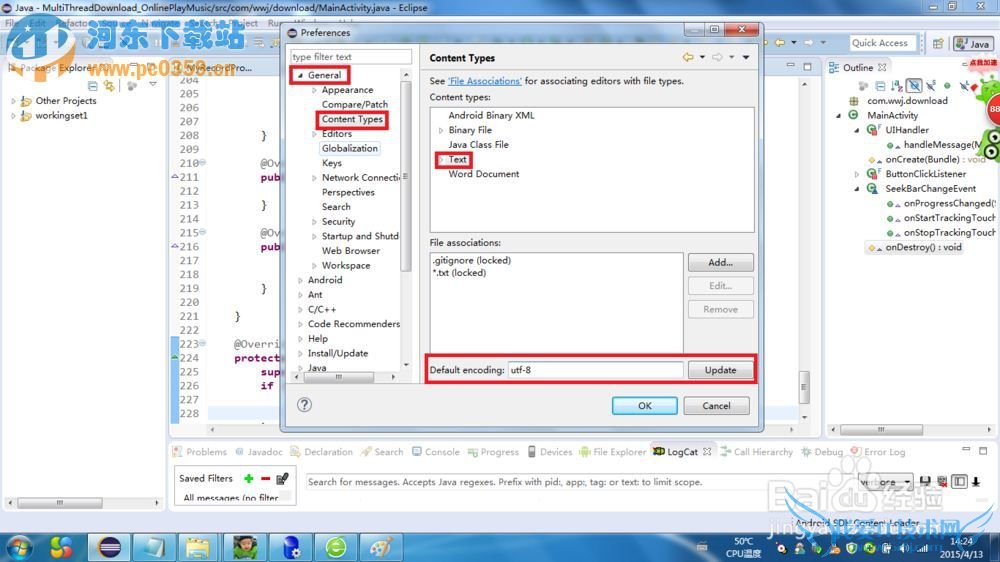1000x562 pixels.
Task: Expand the Text content type node
Action: [x=441, y=160]
